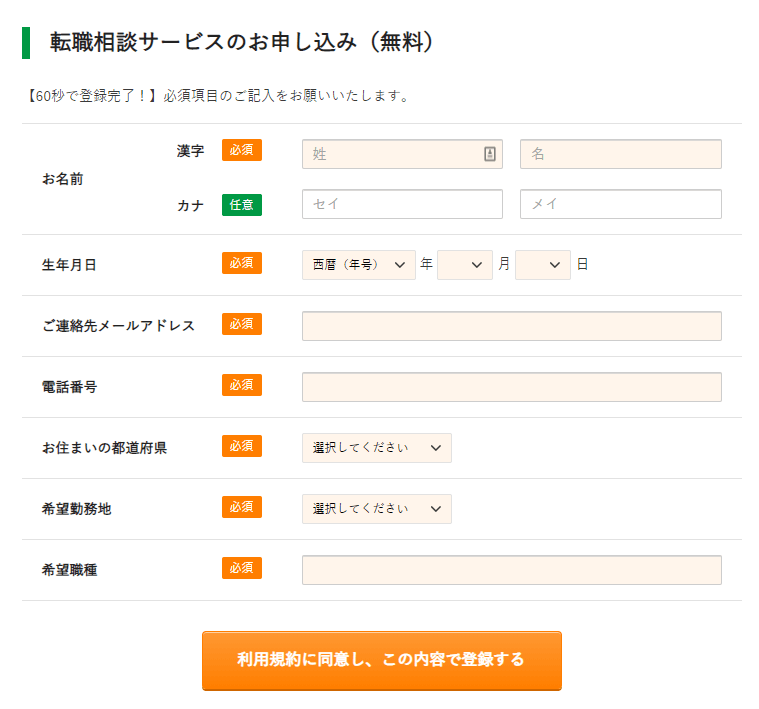The height and width of the screenshot is (709, 759).
Task: Click the 姓 kanji surname input field
Action: click(x=402, y=154)
